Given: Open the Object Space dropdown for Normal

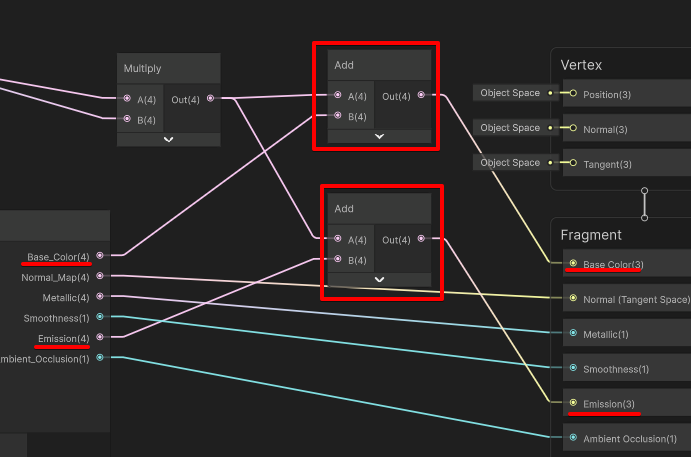Looking at the screenshot, I should pos(509,128).
